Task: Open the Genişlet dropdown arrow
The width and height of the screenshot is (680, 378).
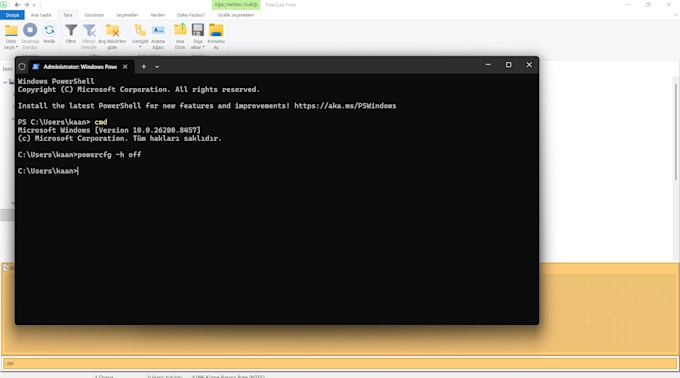Action: (x=140, y=47)
